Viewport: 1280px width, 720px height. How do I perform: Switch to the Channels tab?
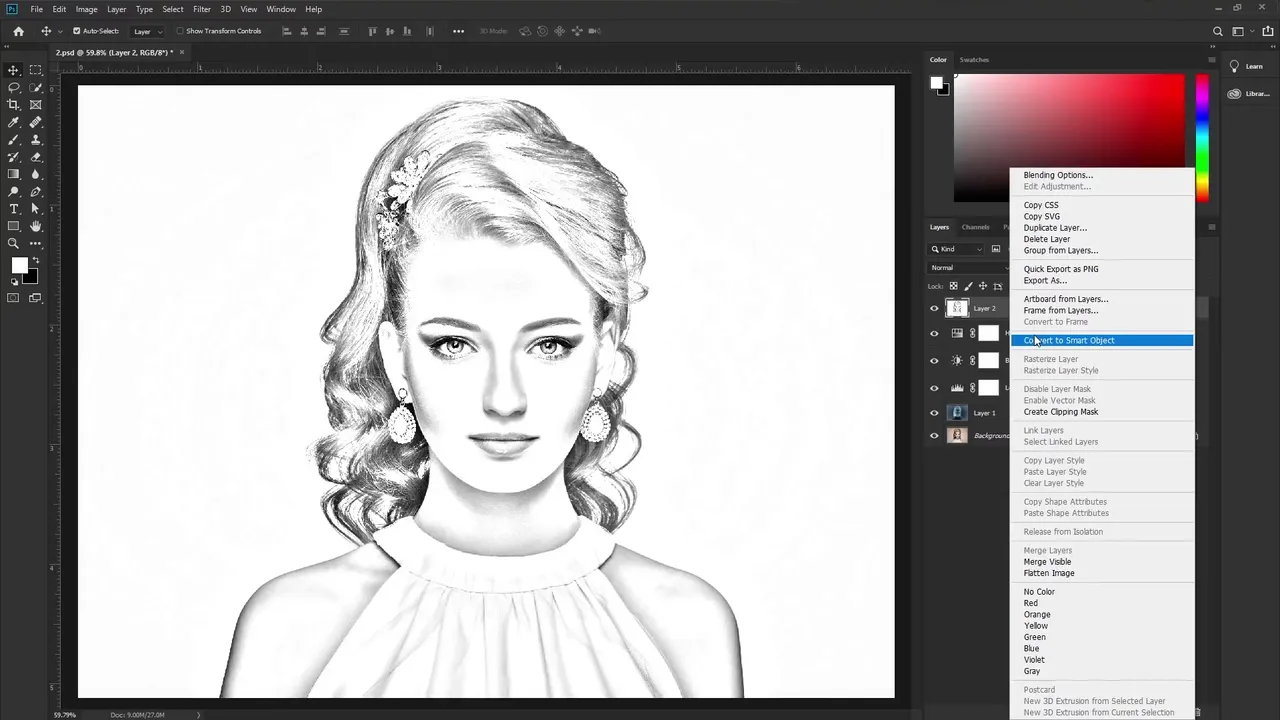tap(975, 227)
